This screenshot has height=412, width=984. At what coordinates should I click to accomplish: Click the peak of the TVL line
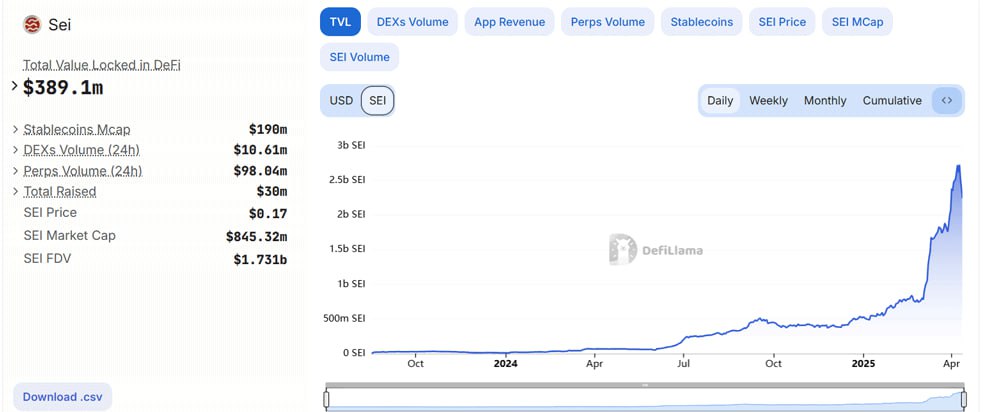[958, 166]
